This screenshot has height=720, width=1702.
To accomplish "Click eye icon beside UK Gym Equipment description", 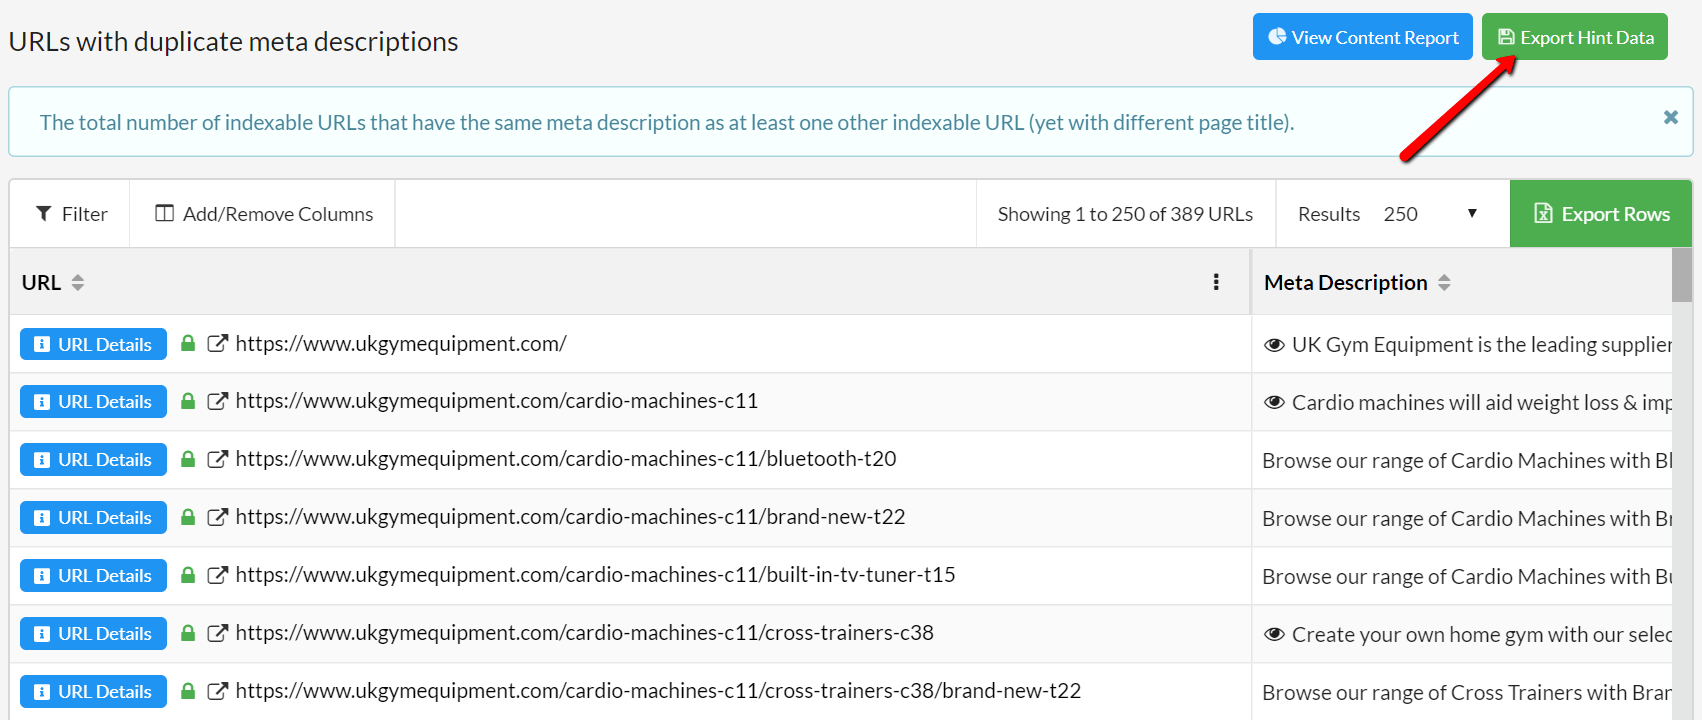I will click(1274, 345).
